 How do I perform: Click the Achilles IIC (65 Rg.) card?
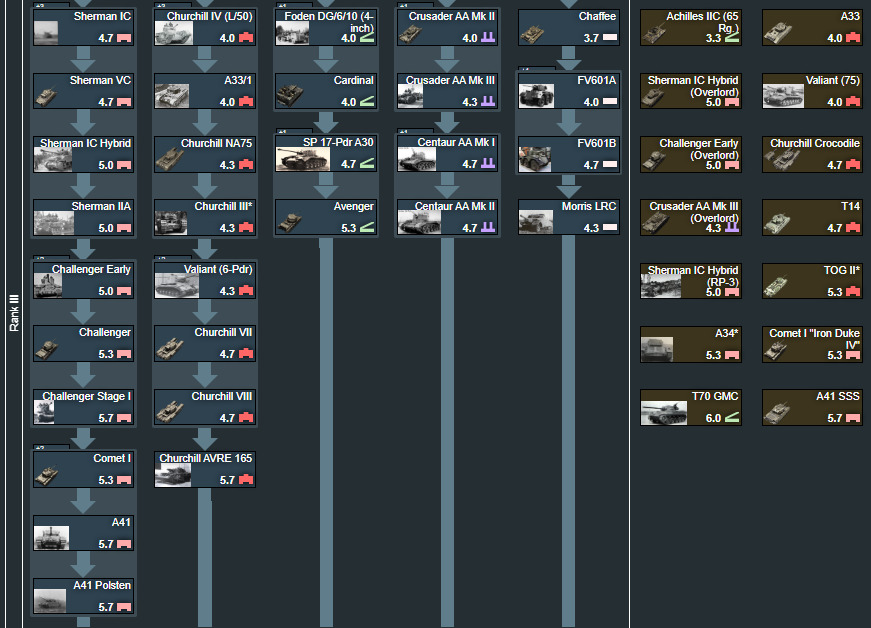coord(691,28)
